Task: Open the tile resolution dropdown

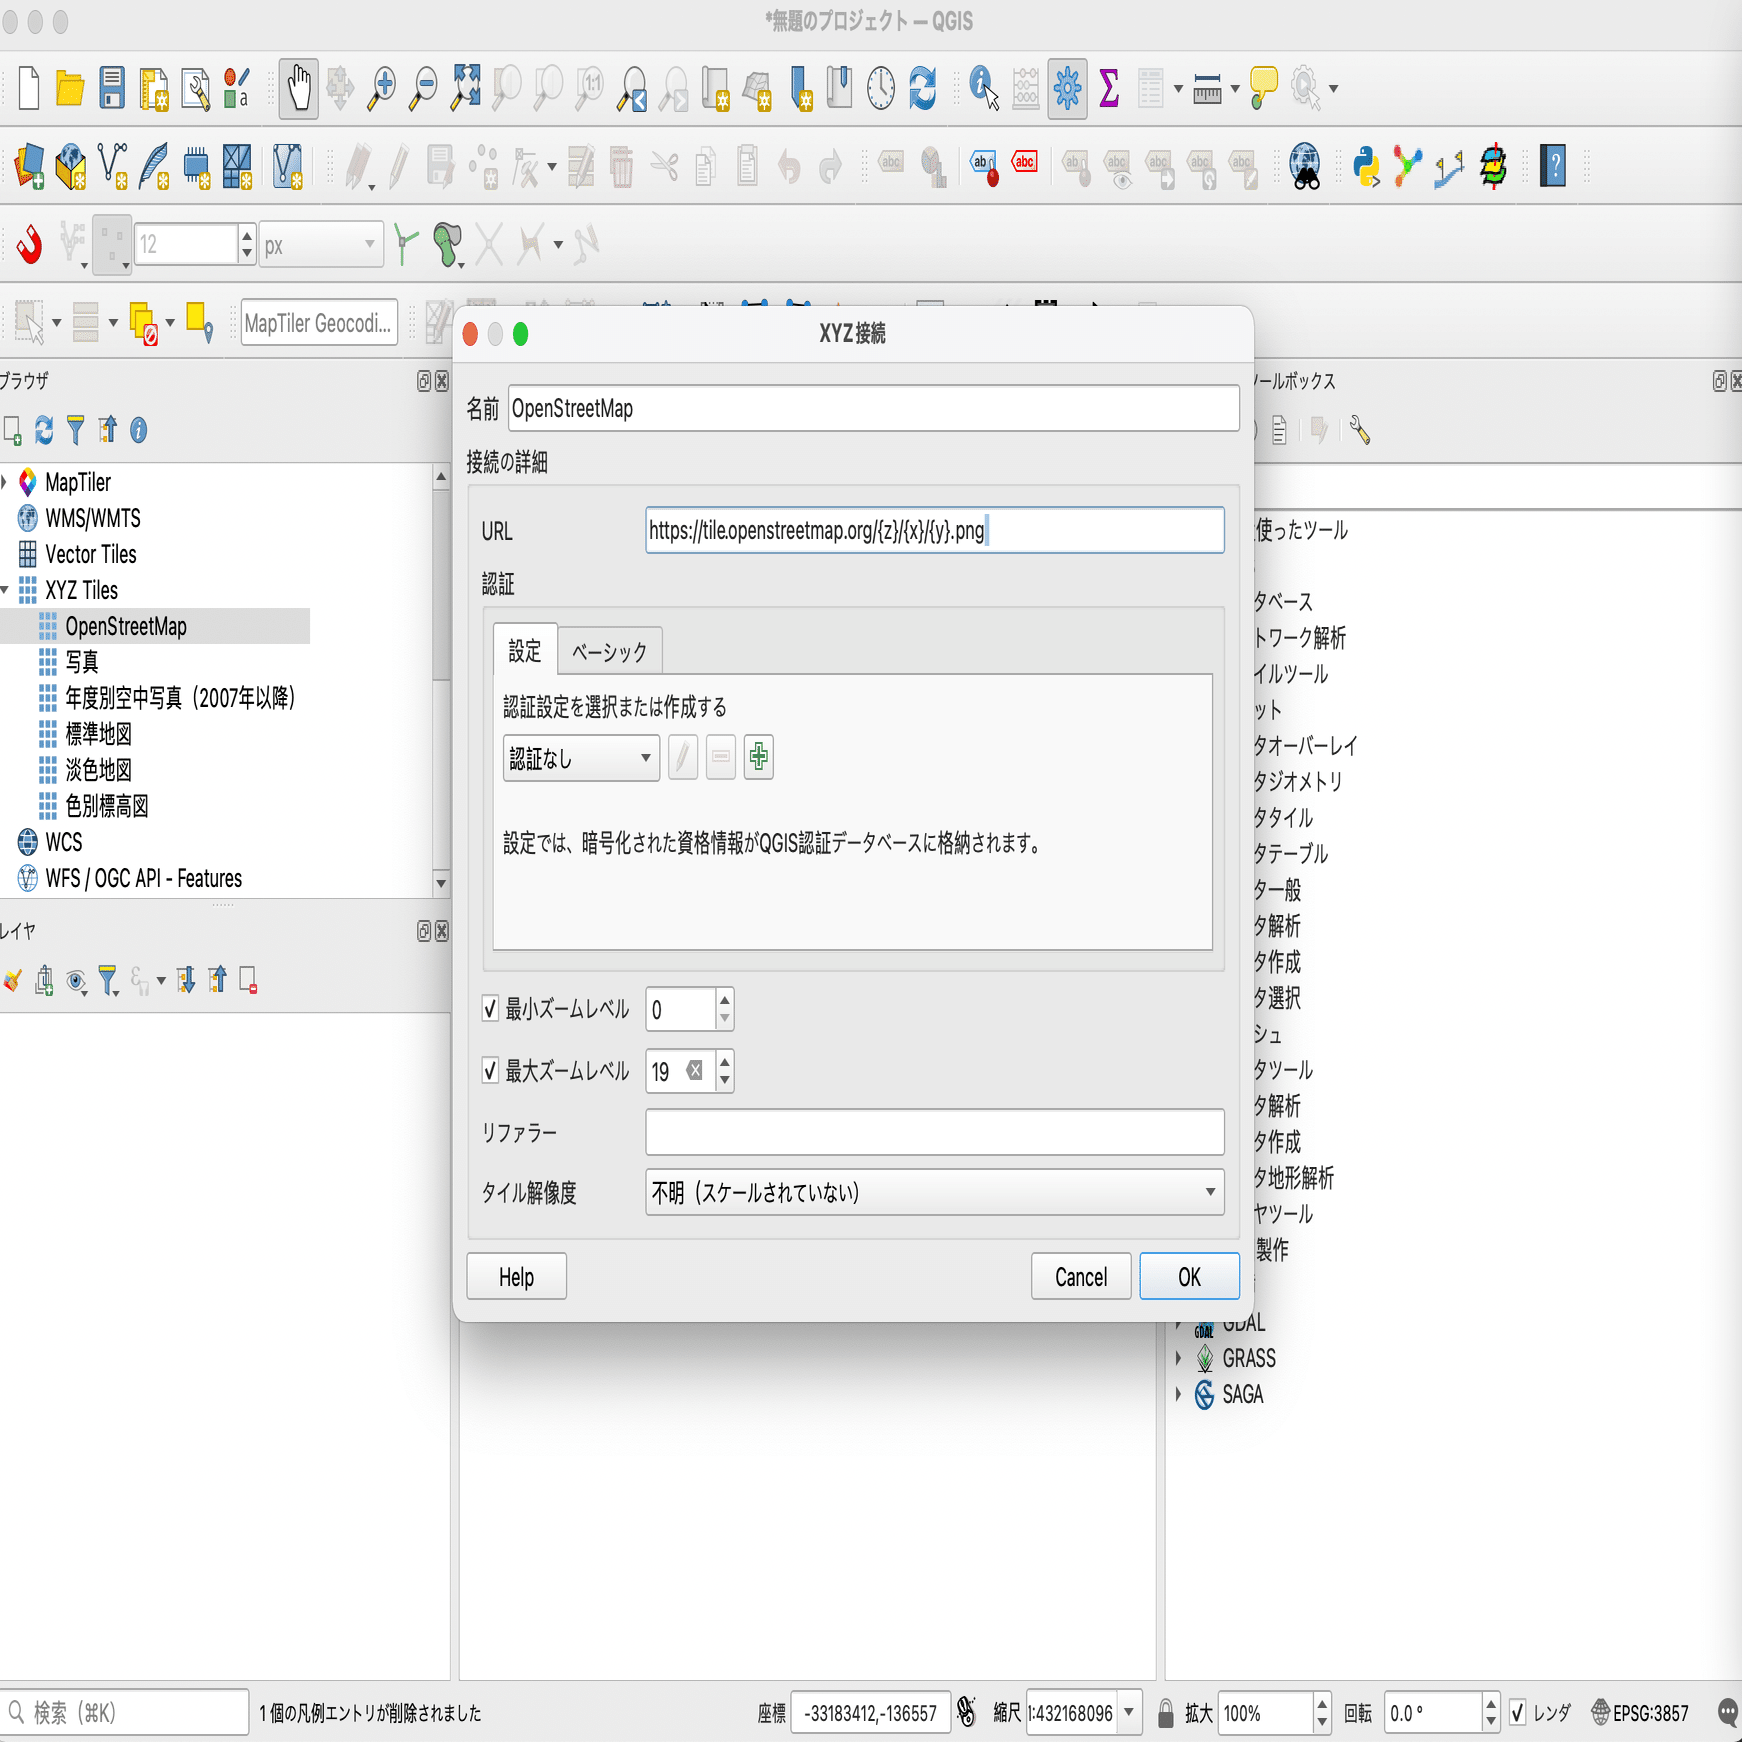Action: pyautogui.click(x=935, y=1192)
